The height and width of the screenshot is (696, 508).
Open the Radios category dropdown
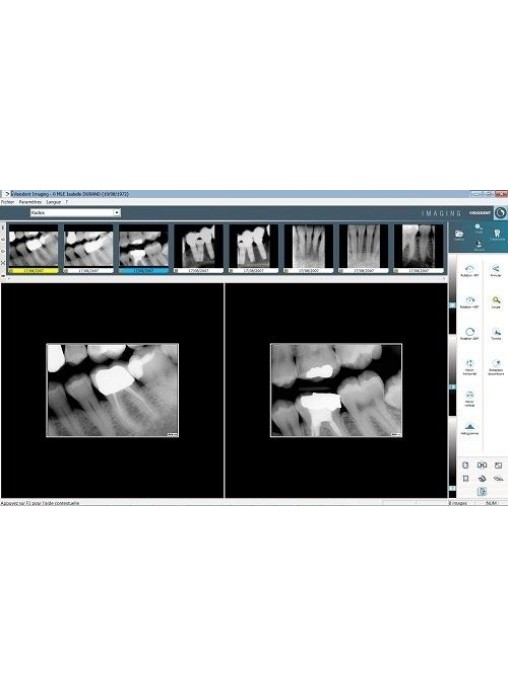(75, 213)
